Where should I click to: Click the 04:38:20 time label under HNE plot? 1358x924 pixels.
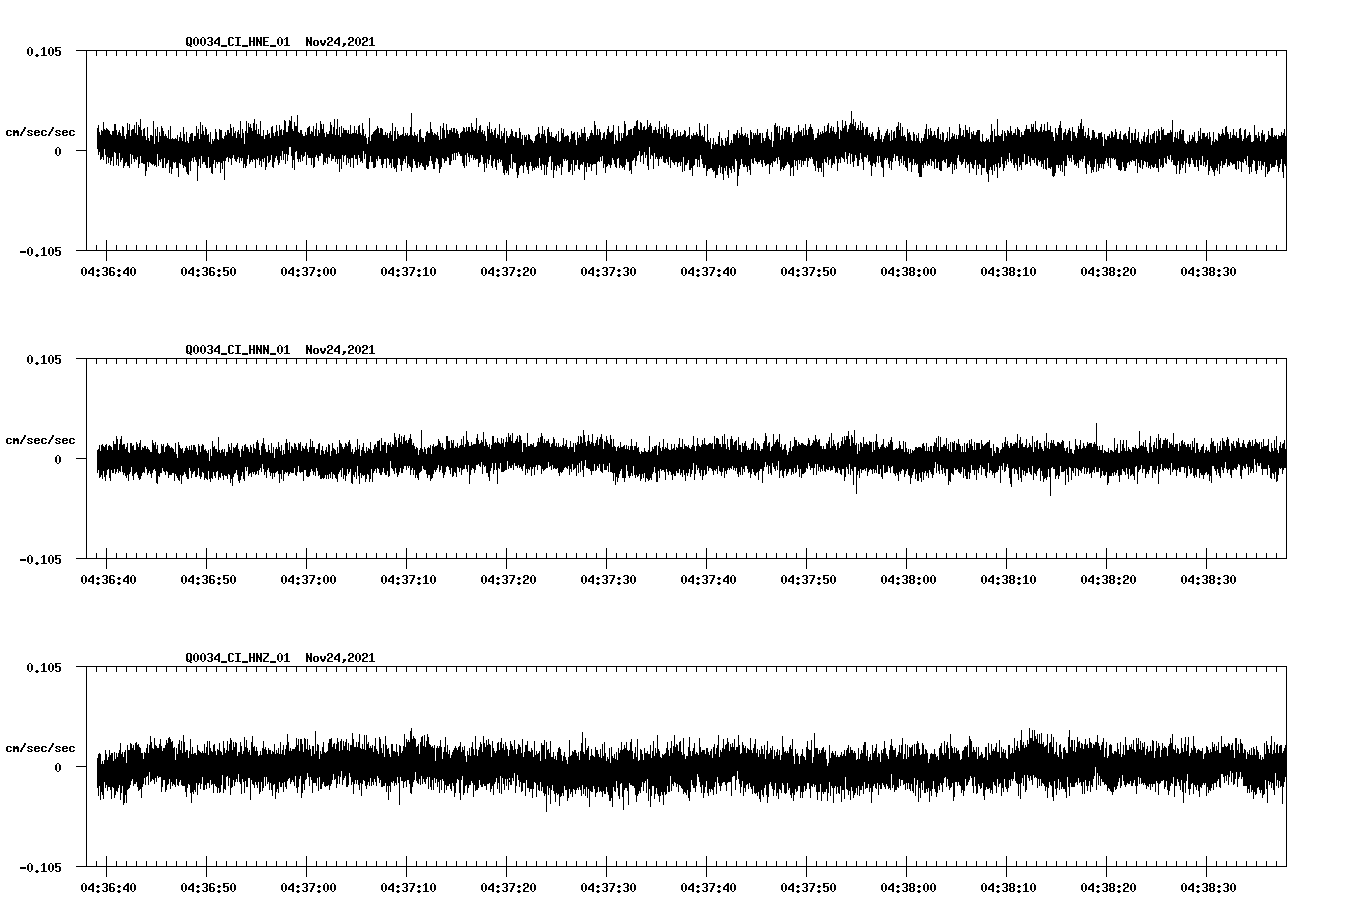pos(1108,272)
